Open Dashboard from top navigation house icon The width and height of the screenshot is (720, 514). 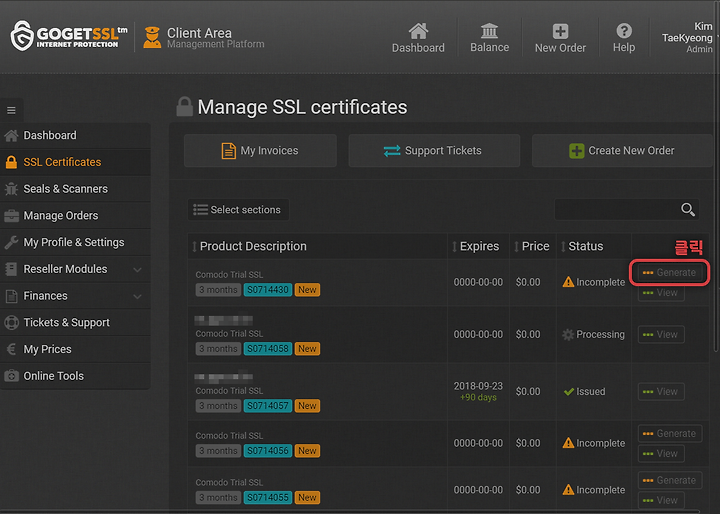[418, 31]
